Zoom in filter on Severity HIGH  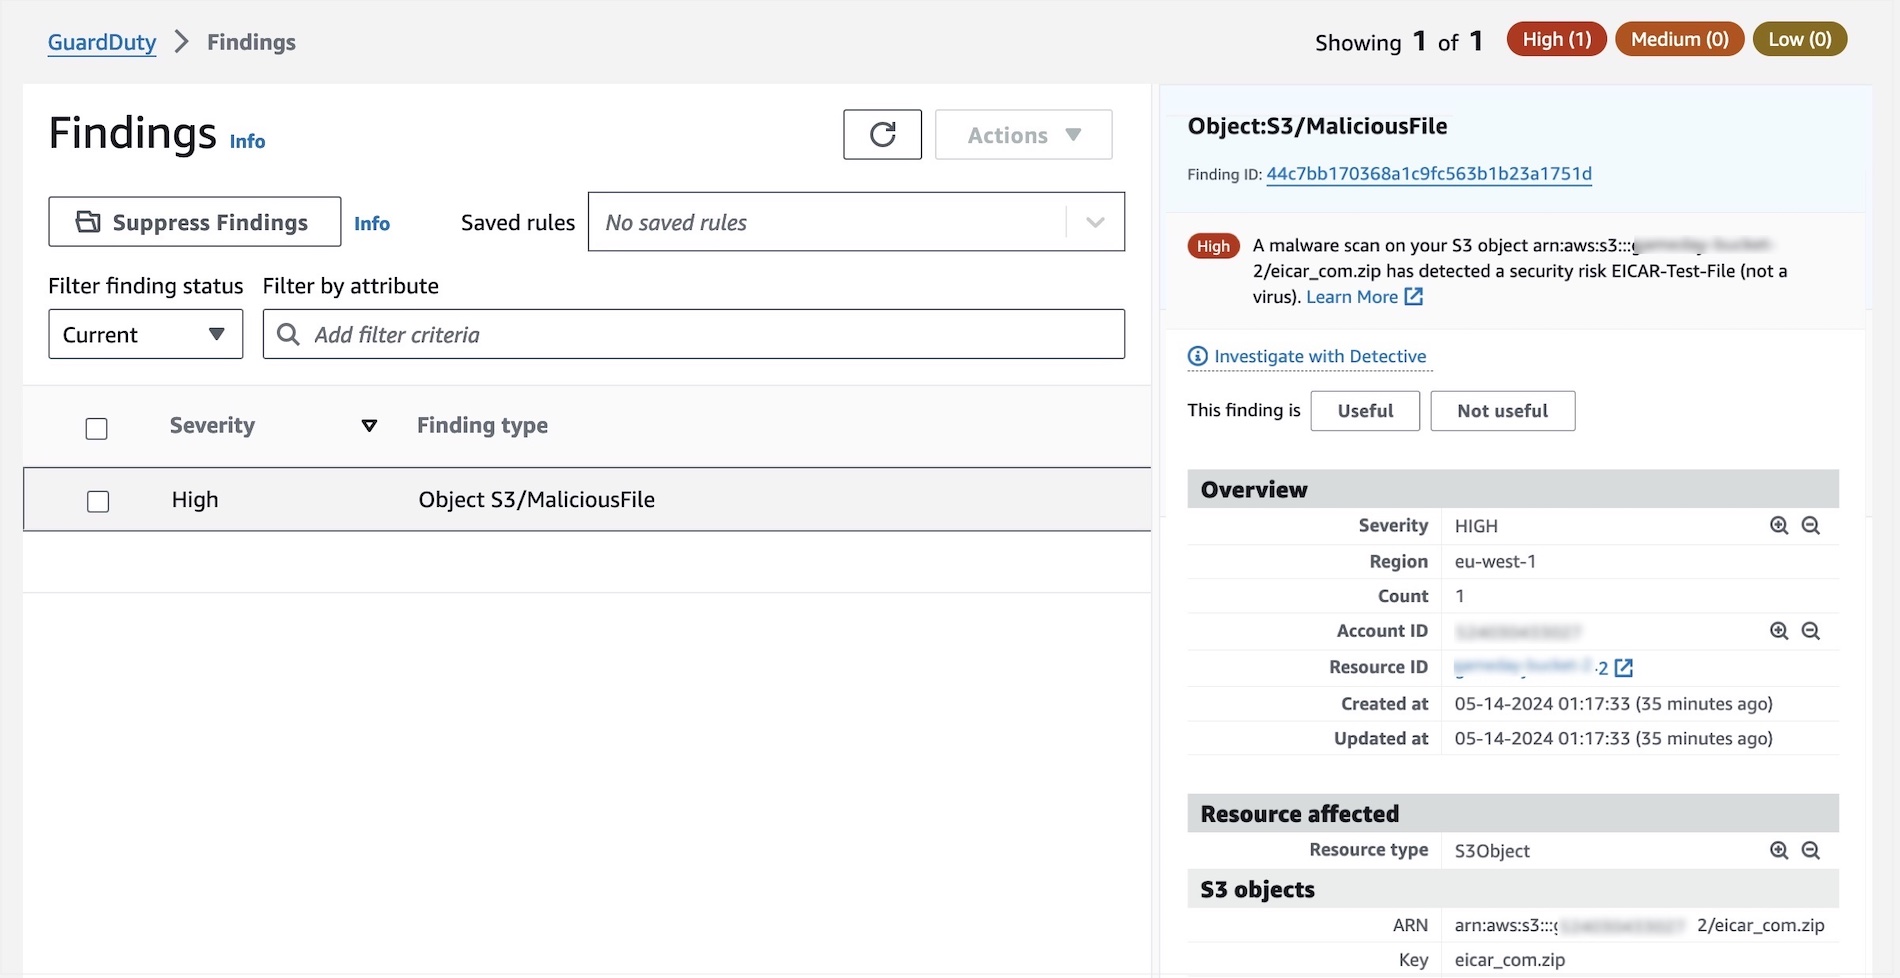click(1779, 526)
